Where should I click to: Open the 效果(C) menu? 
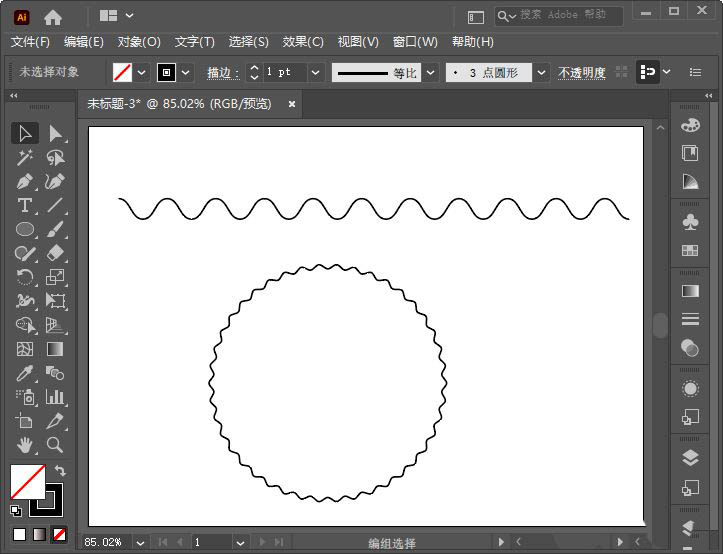[x=303, y=42]
